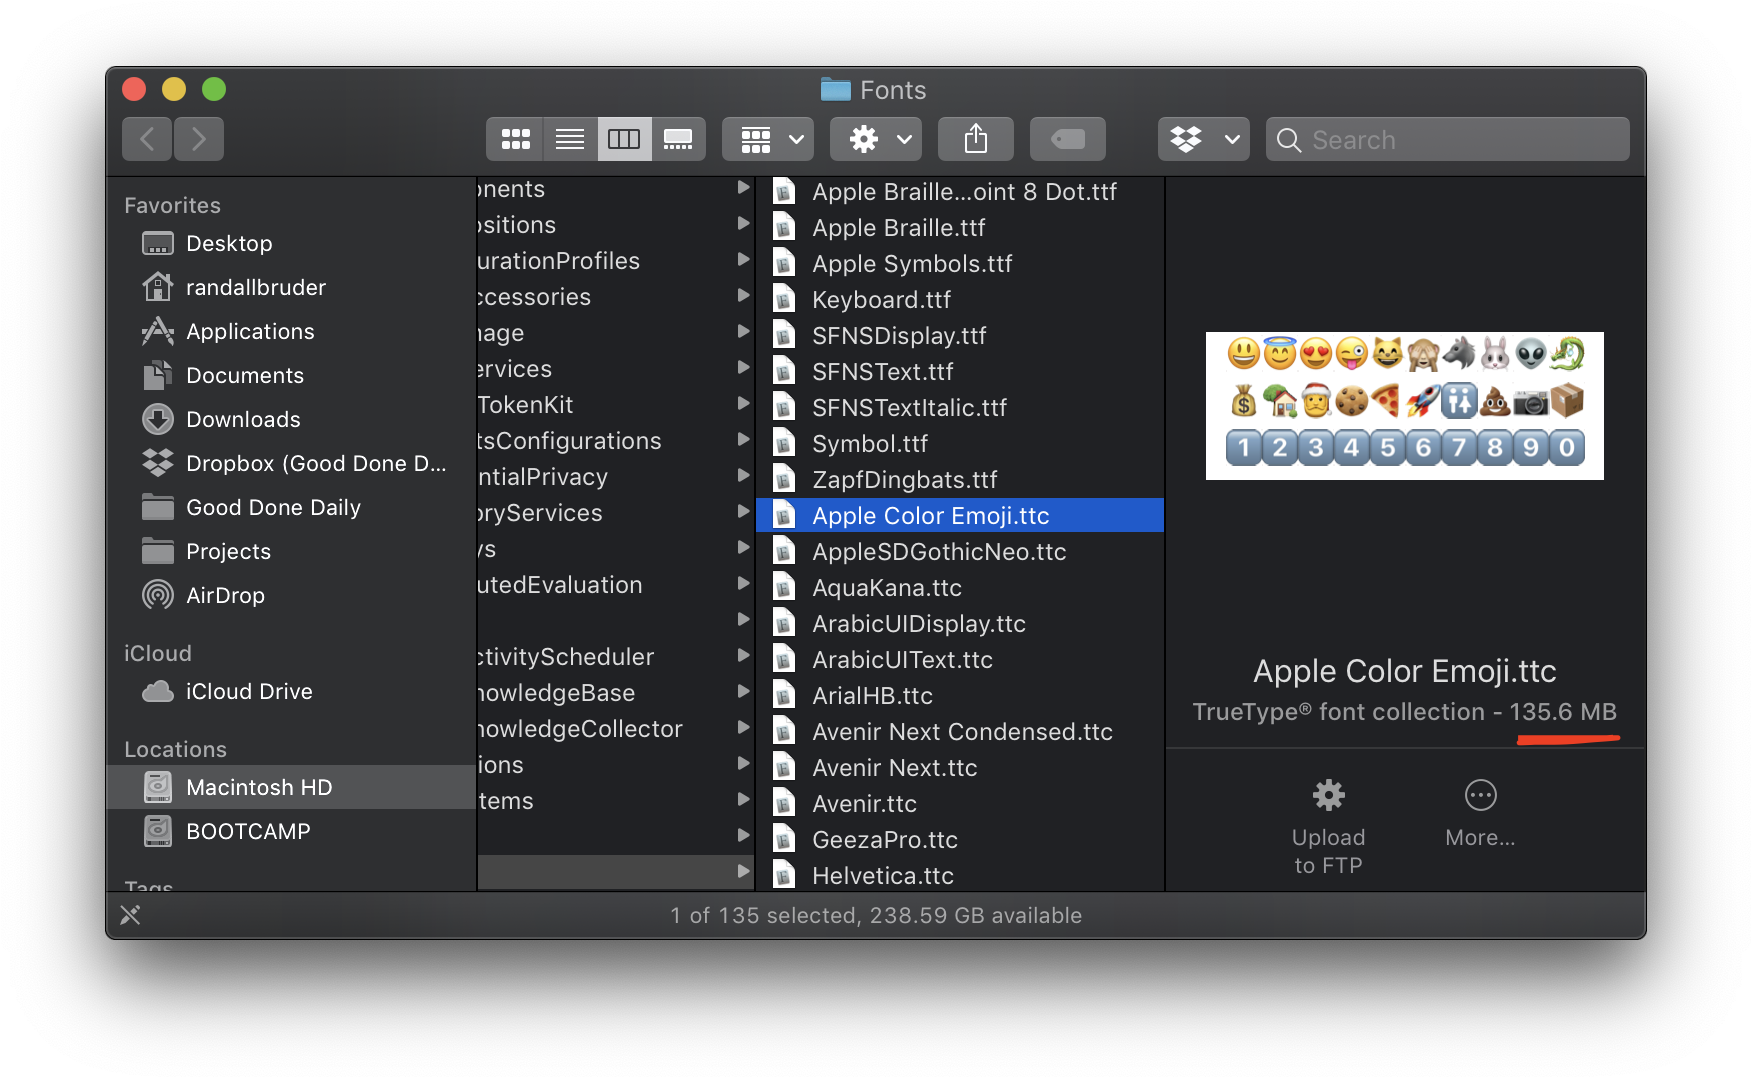Click the Apple Color Emoji preview thumbnail
This screenshot has width=1751, height=1077.
pyautogui.click(x=1404, y=406)
